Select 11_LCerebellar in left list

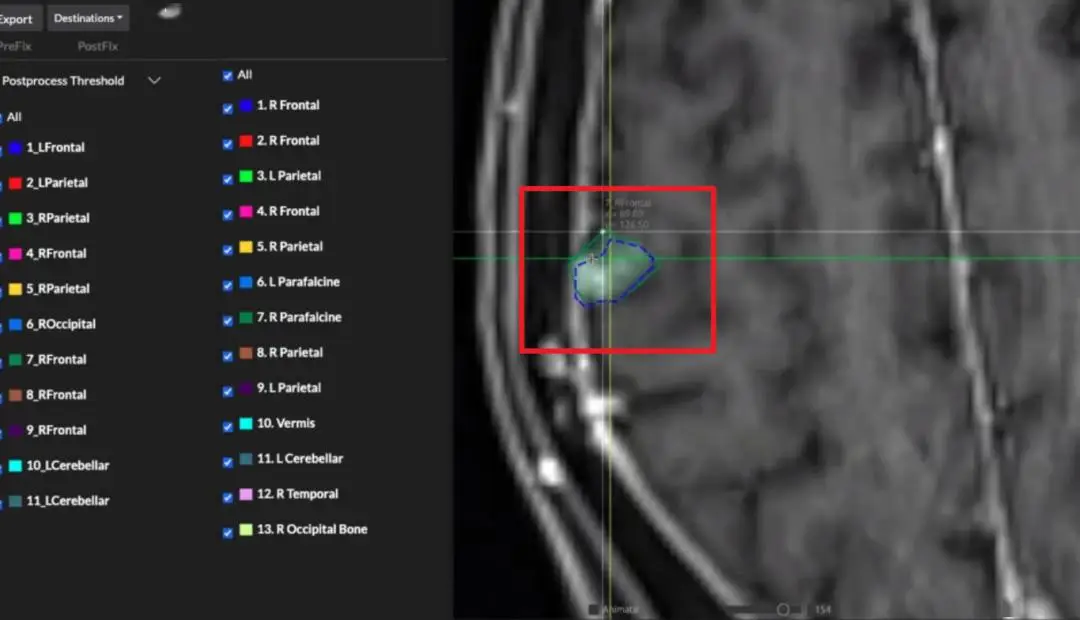[x=68, y=501]
